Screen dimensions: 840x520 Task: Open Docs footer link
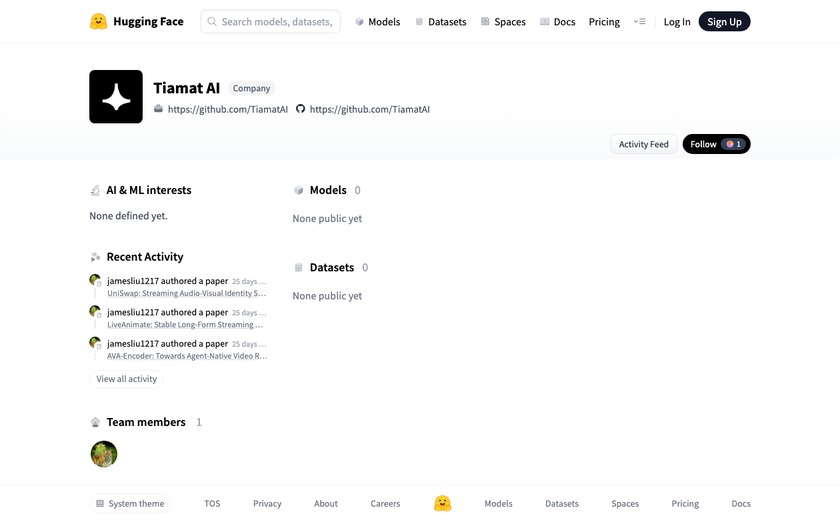click(741, 503)
